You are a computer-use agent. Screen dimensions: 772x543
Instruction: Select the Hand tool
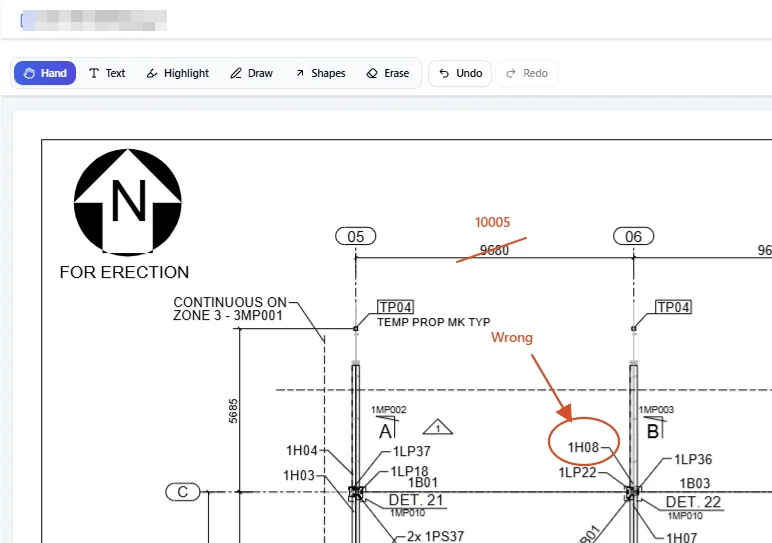click(45, 73)
